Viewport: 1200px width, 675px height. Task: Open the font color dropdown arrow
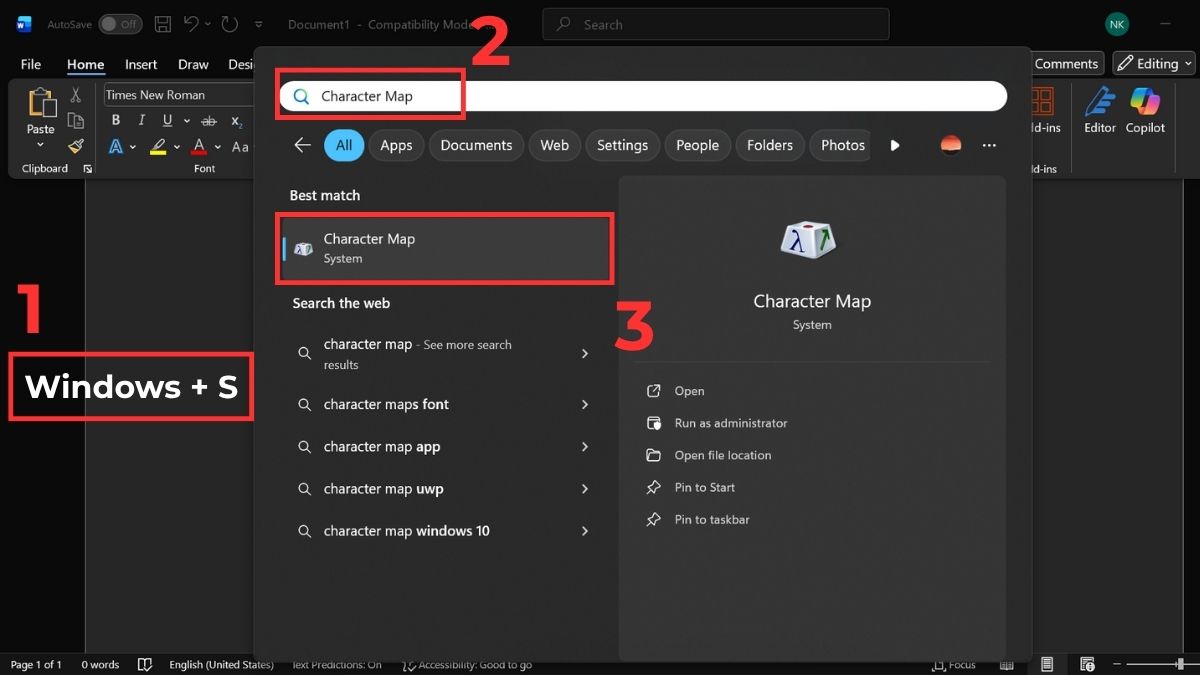click(x=217, y=147)
